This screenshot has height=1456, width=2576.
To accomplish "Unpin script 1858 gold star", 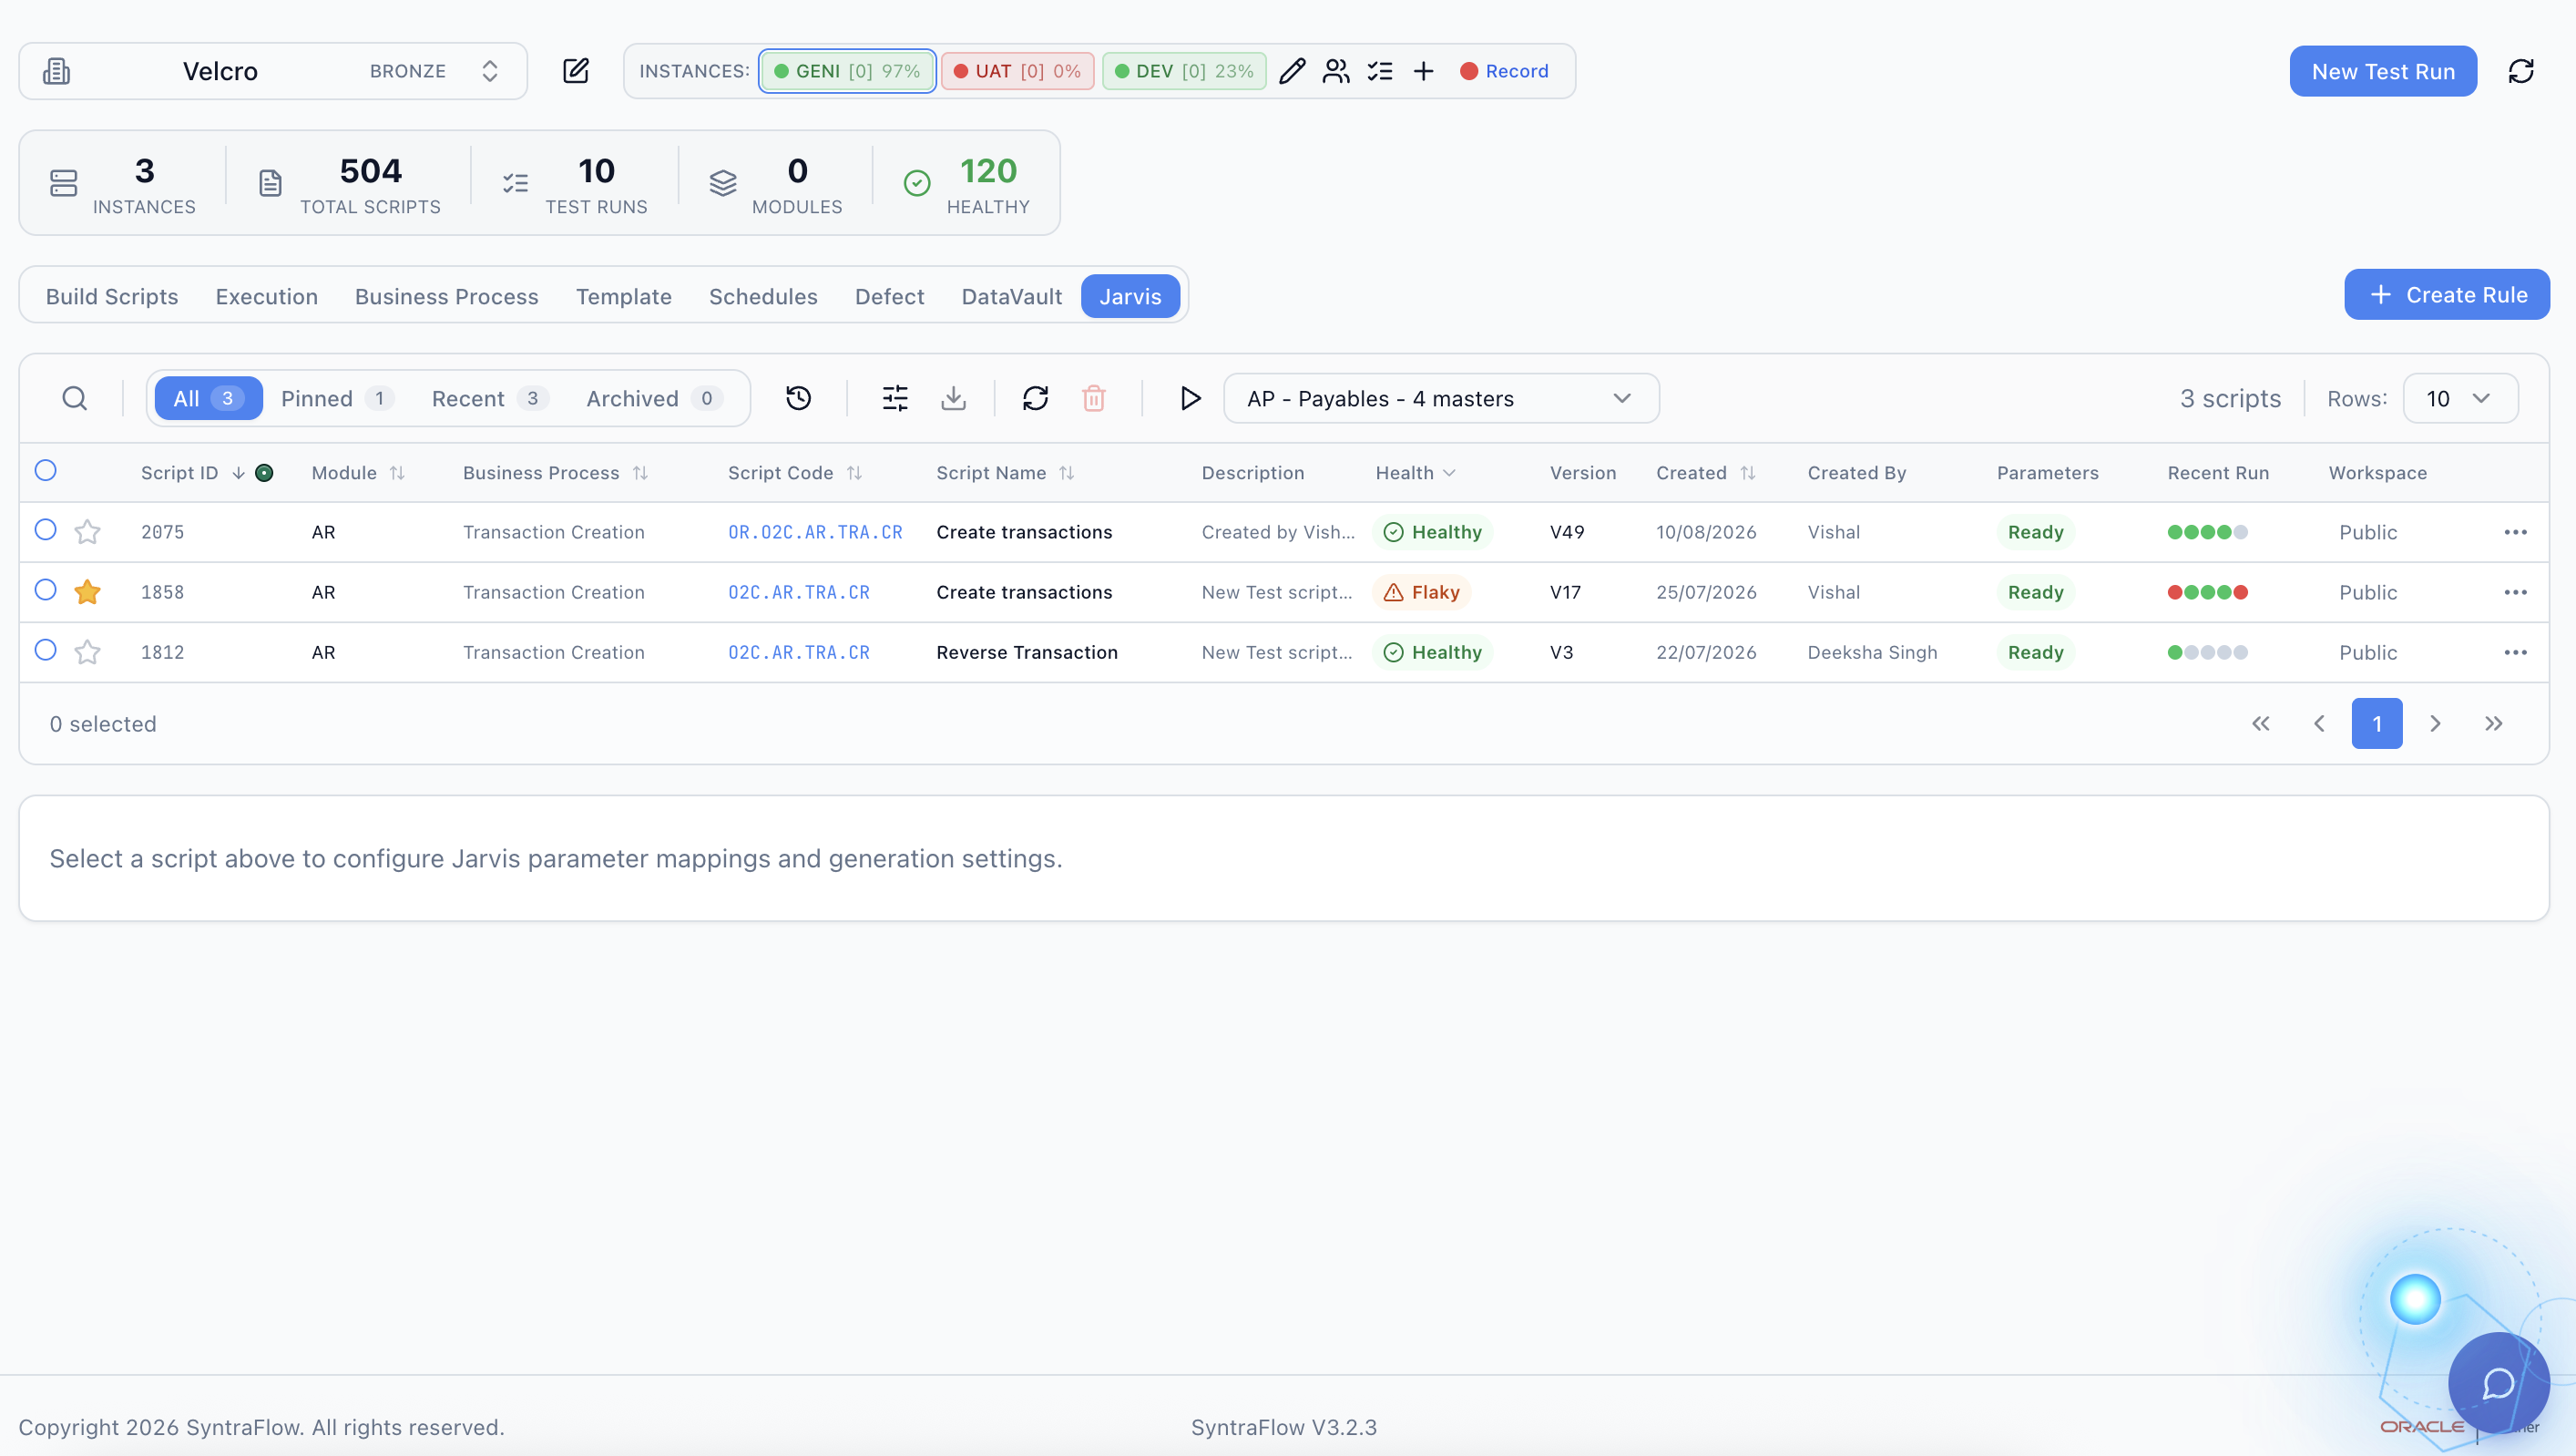I will [88, 592].
